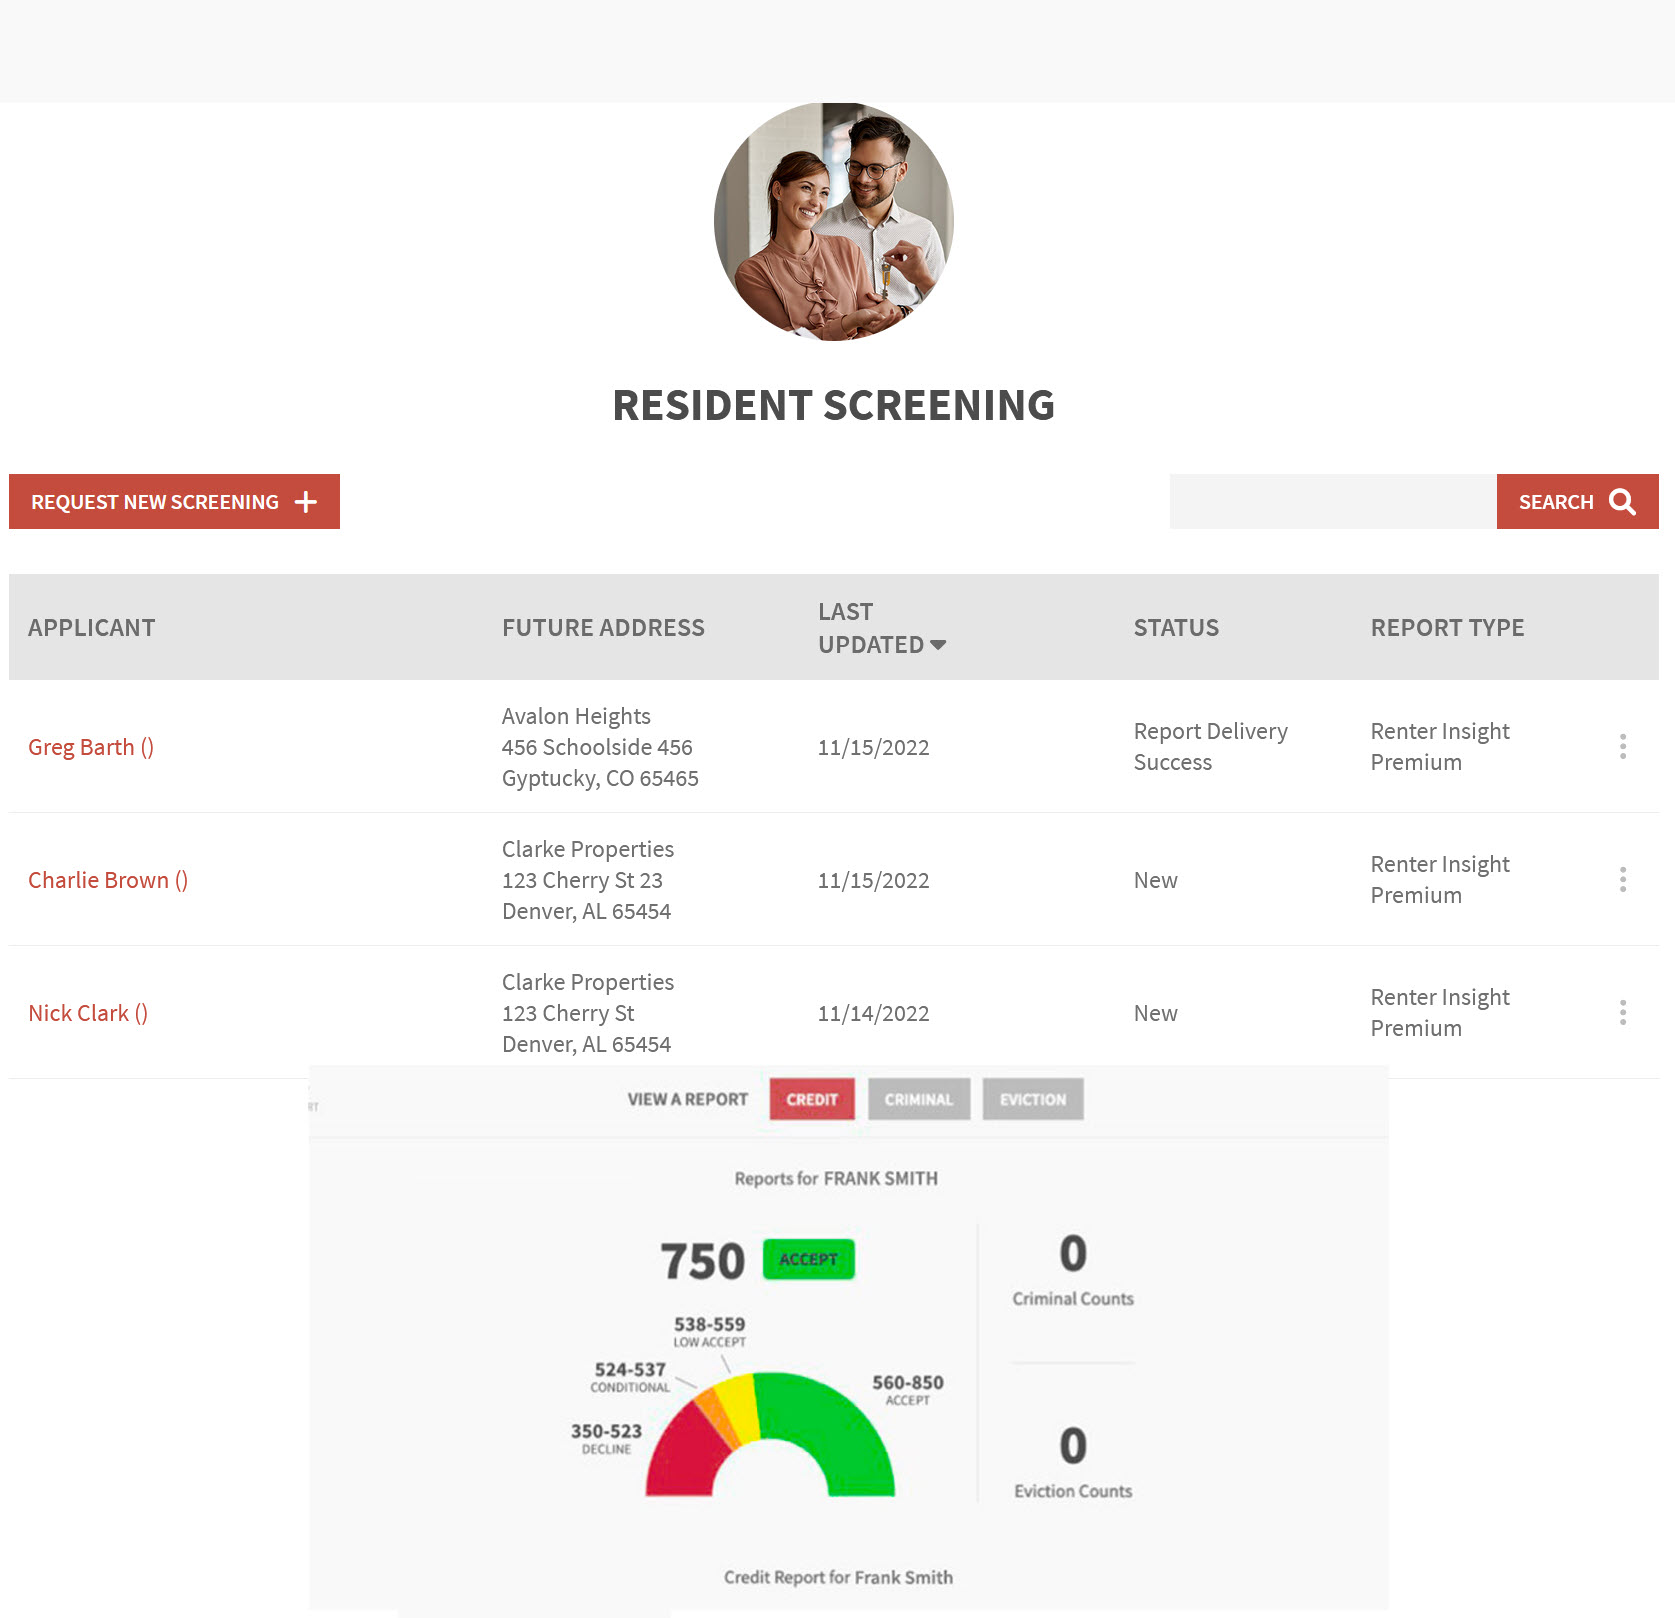Image resolution: width=1675 pixels, height=1618 pixels.
Task: Click the REQUEST NEW SCREENING button
Action: 174,501
